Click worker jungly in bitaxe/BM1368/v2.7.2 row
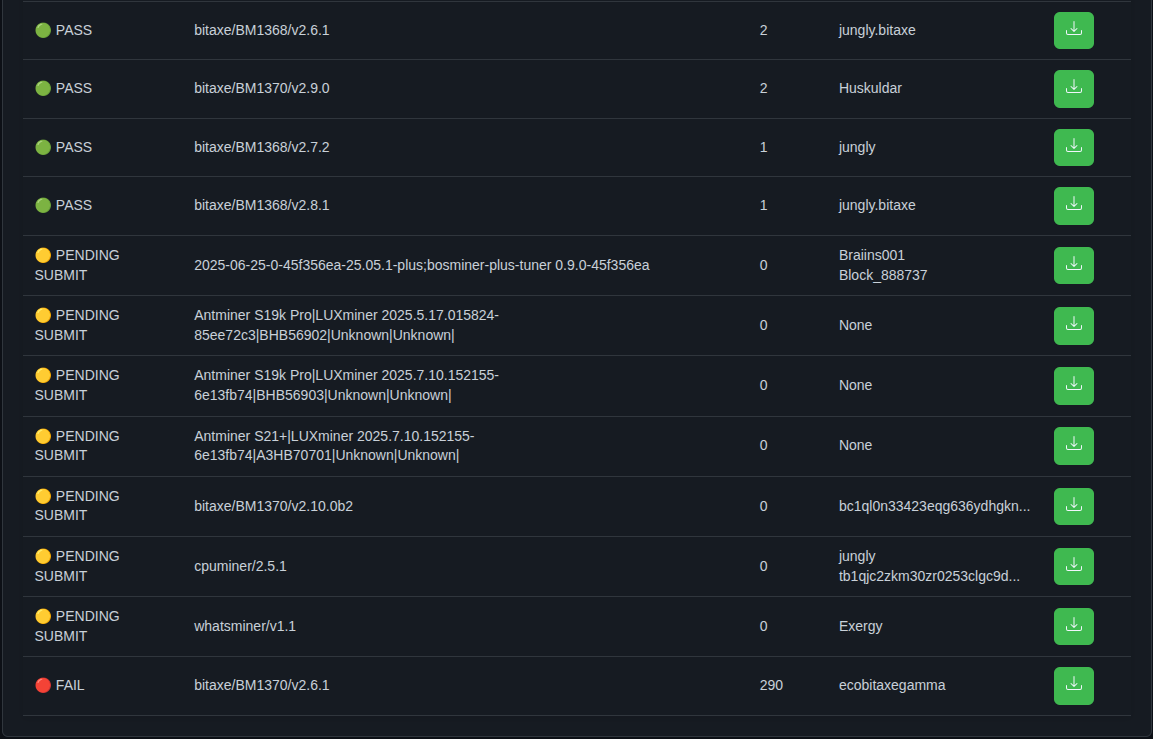Image resolution: width=1153 pixels, height=739 pixels. [x=857, y=147]
